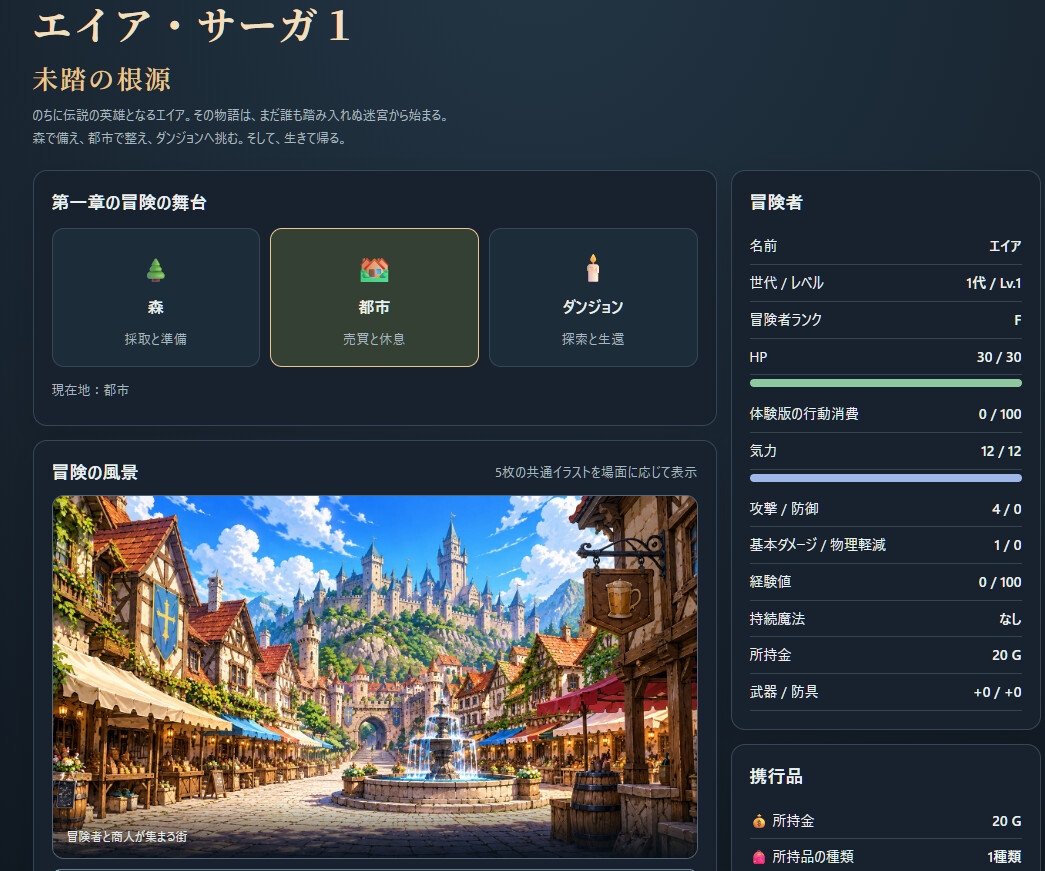Select the 森 forest location card

(156, 297)
